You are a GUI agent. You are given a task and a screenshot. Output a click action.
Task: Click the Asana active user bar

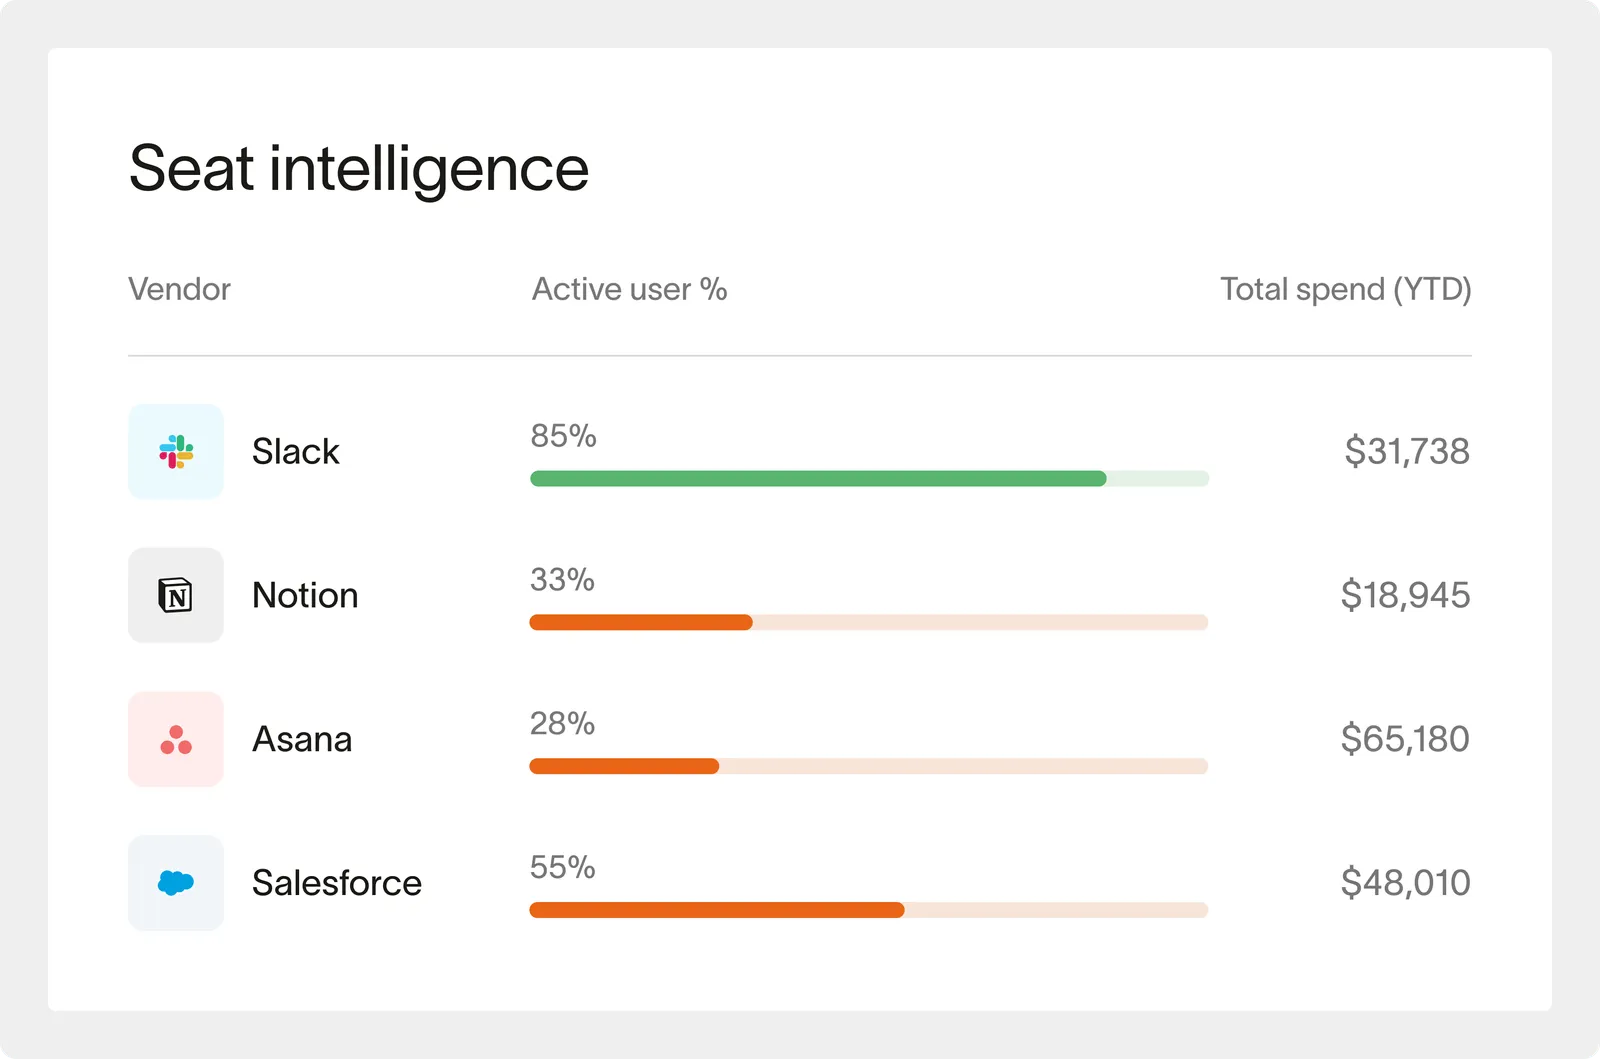pyautogui.click(x=624, y=767)
